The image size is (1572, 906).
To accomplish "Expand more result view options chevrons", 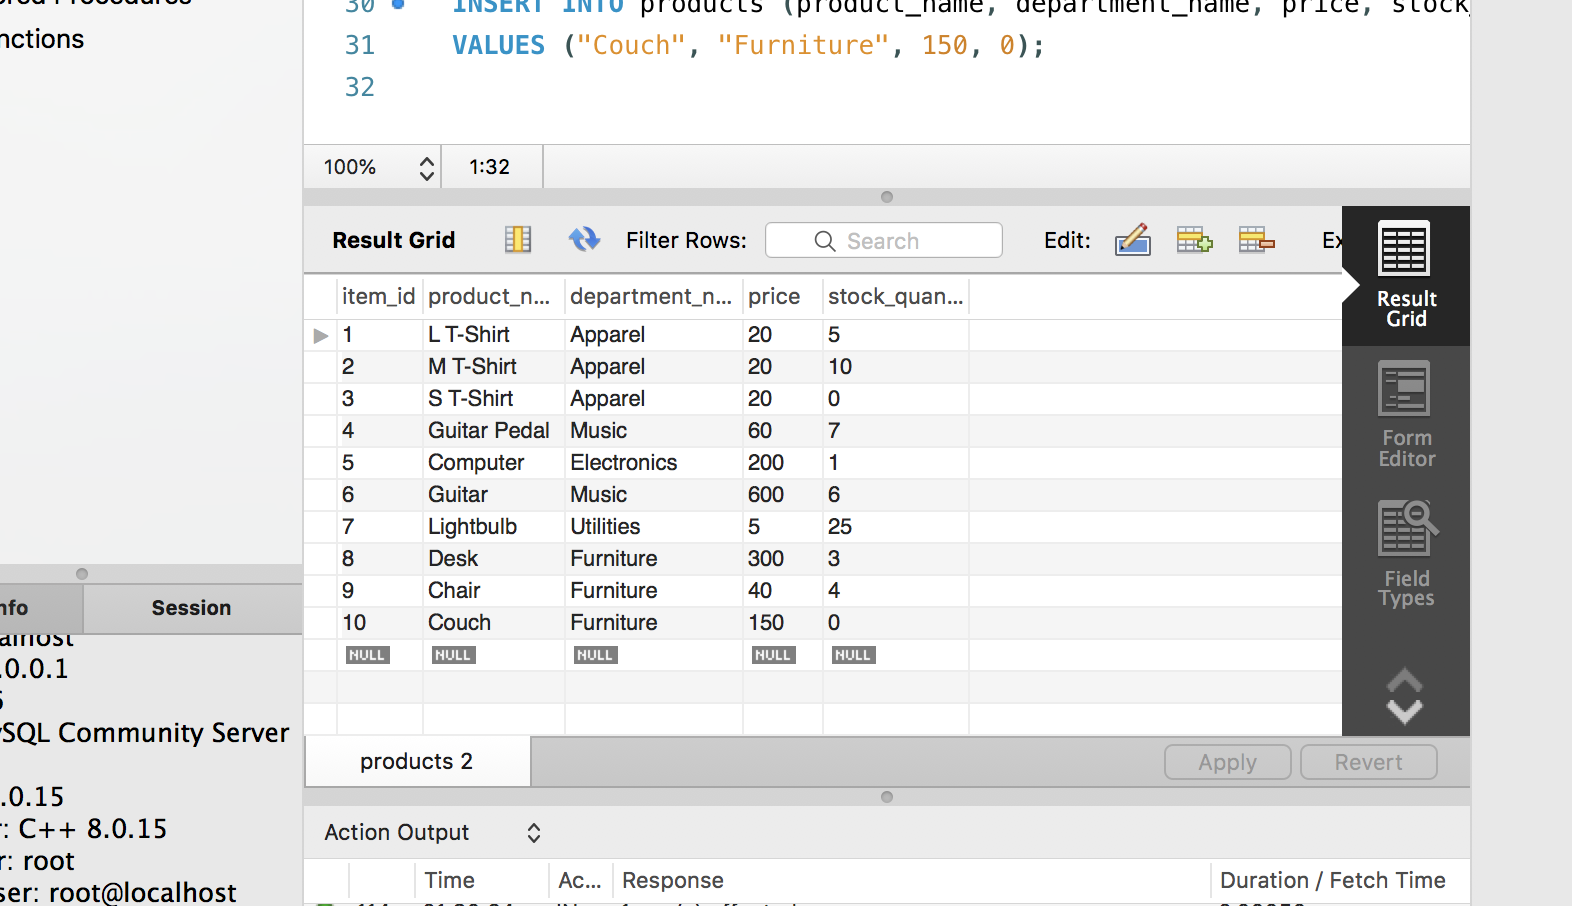I will (1405, 696).
